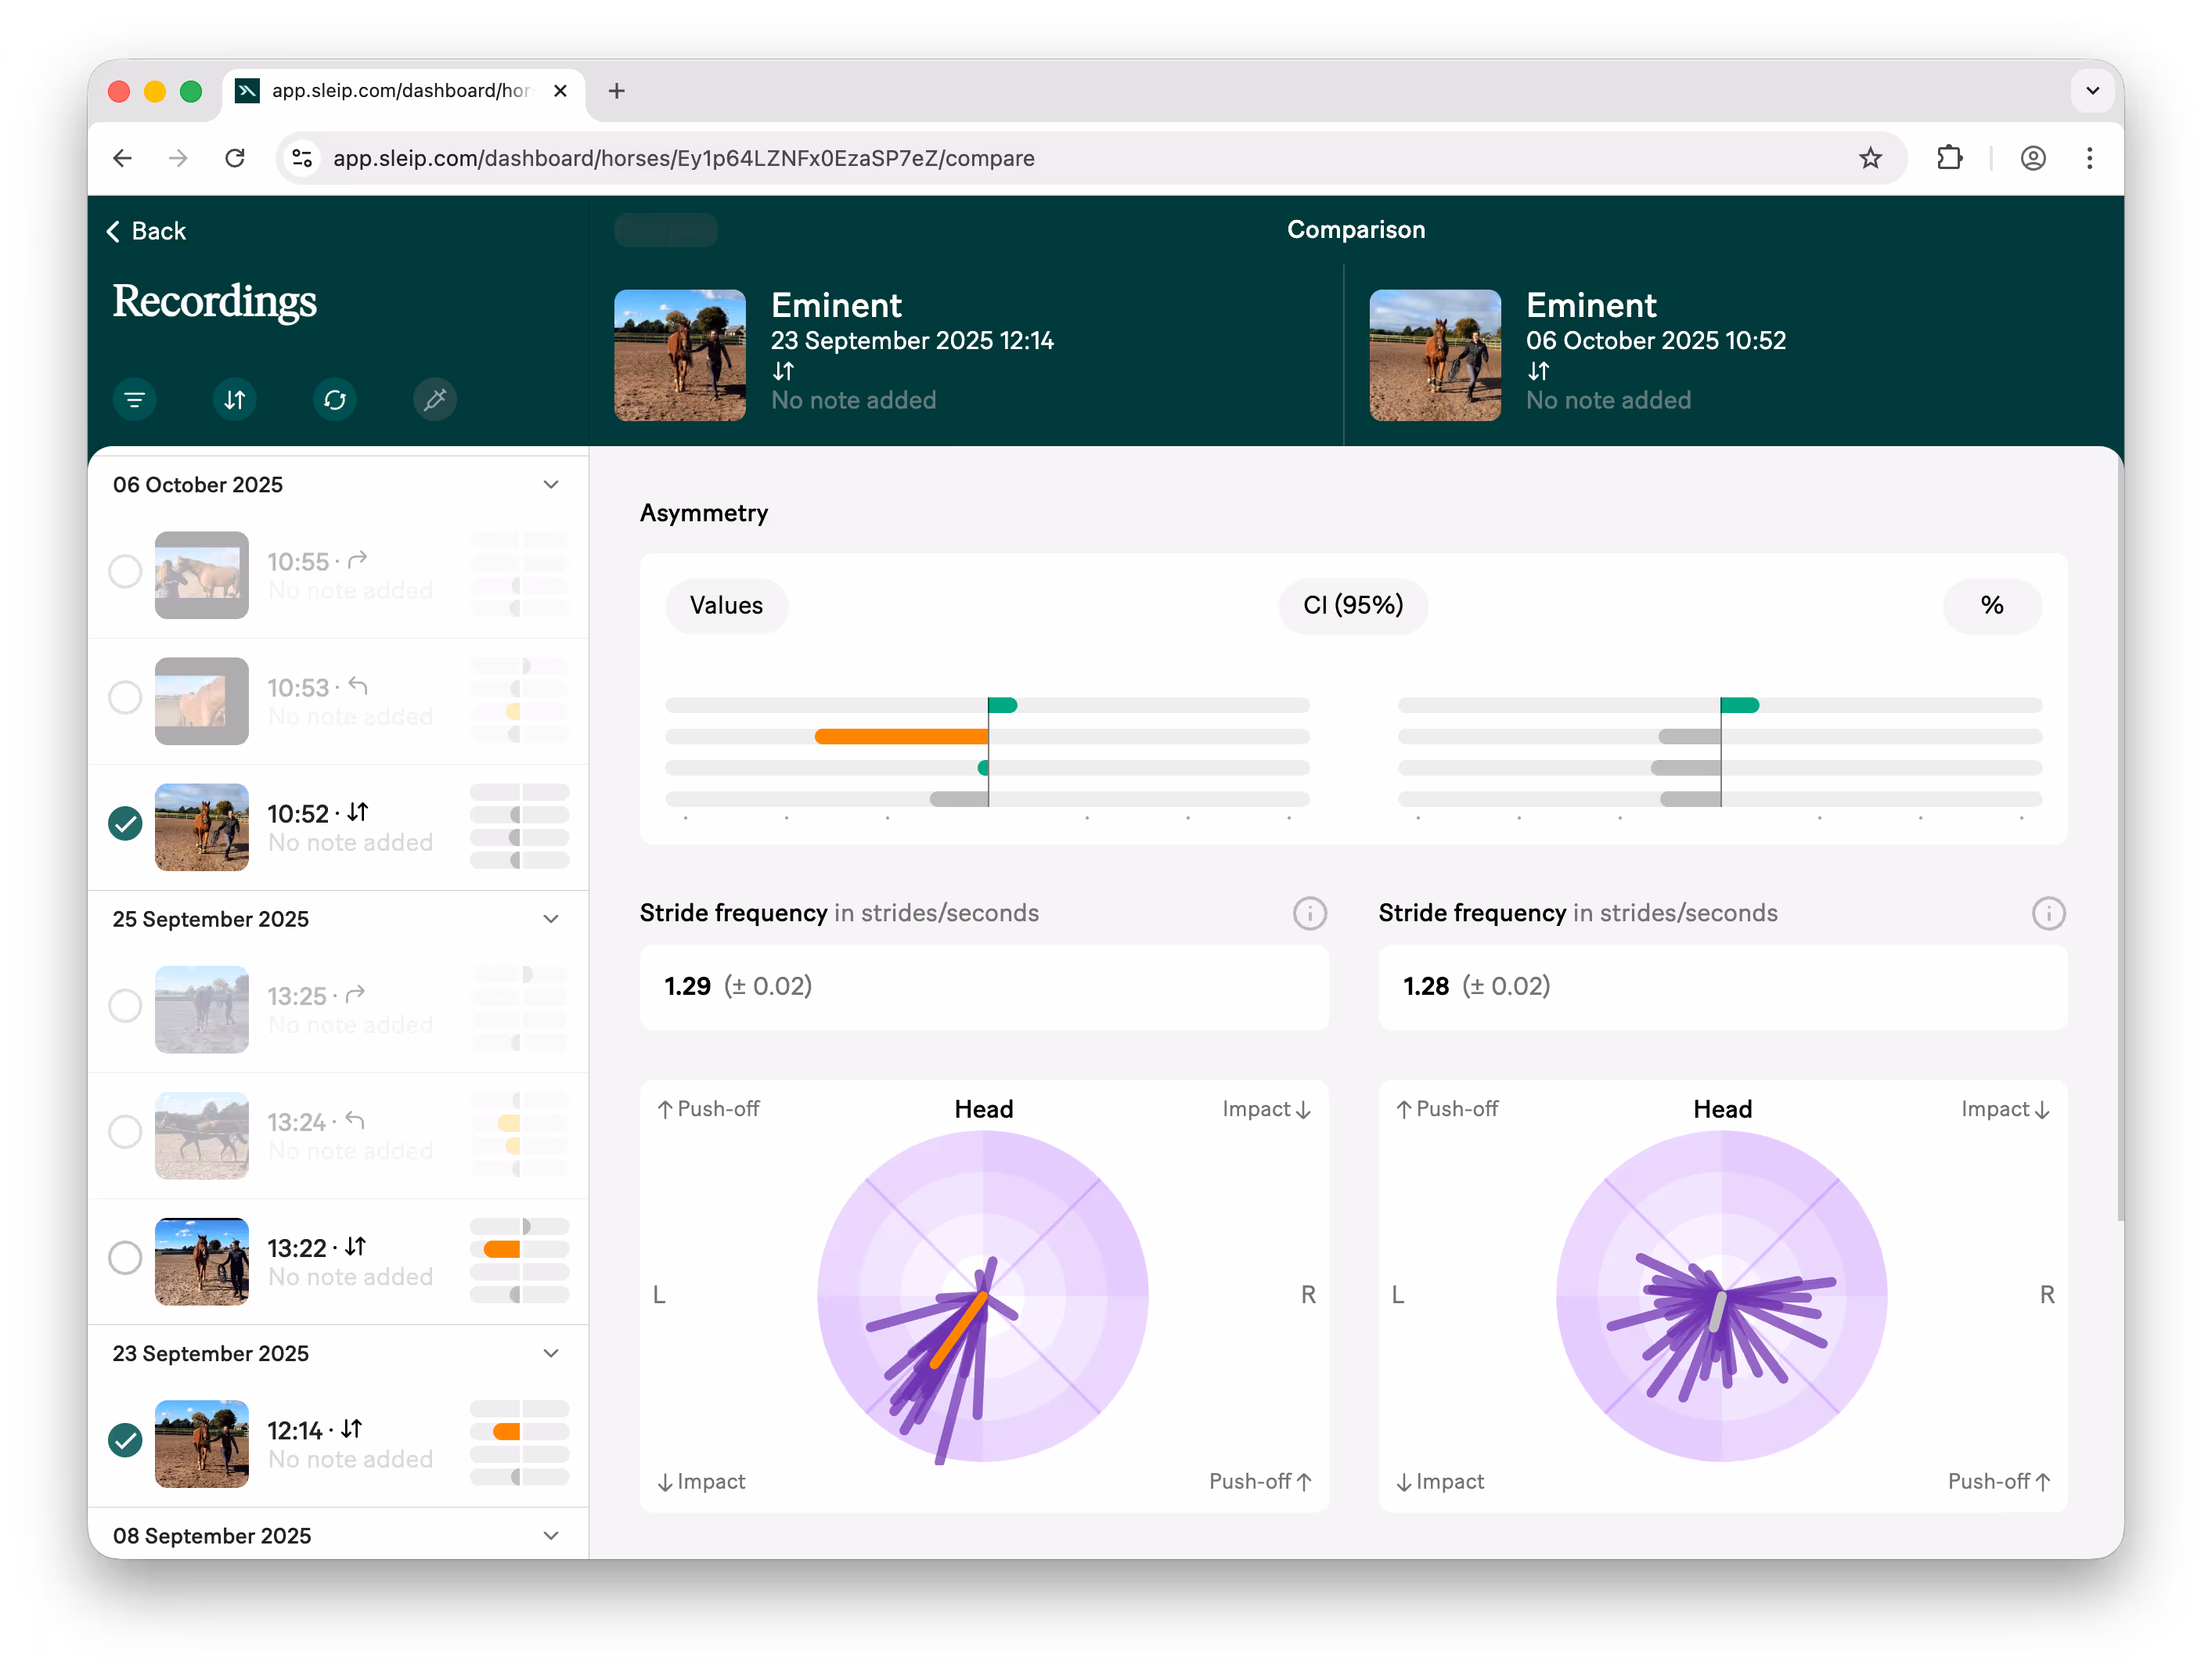Go Back from Recordings

(147, 231)
